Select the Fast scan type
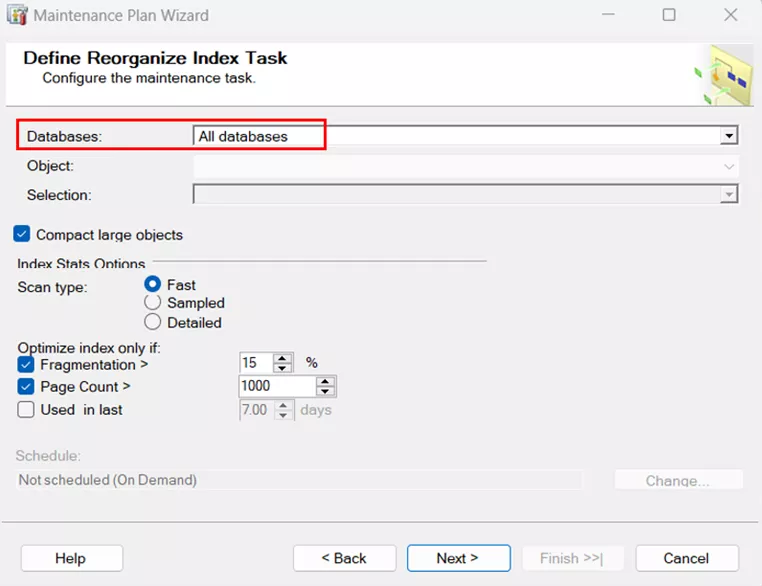Viewport: 762px width, 586px height. [153, 284]
